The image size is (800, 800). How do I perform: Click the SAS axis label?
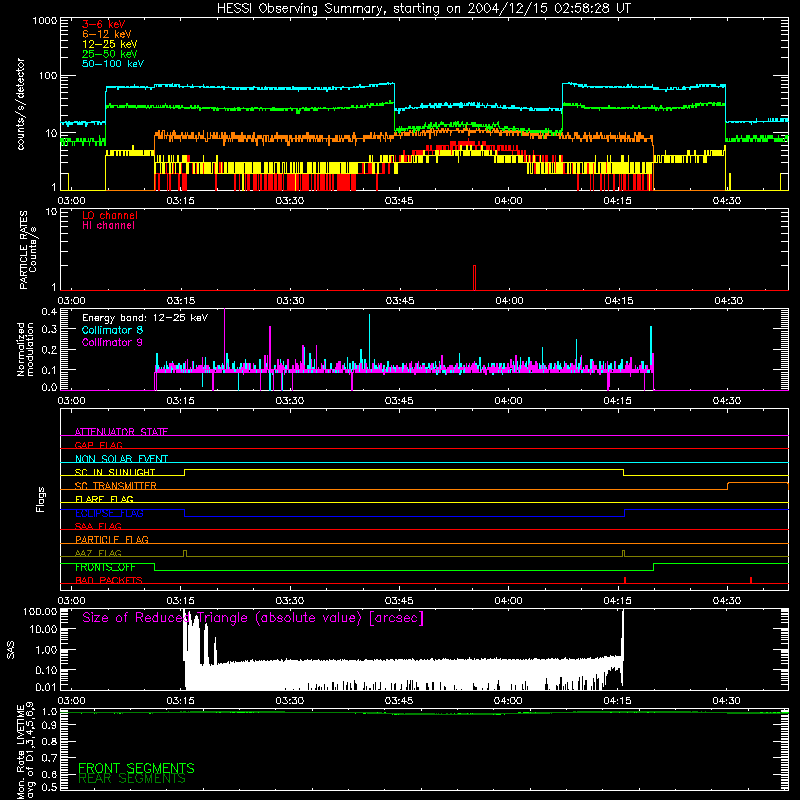click(11, 650)
